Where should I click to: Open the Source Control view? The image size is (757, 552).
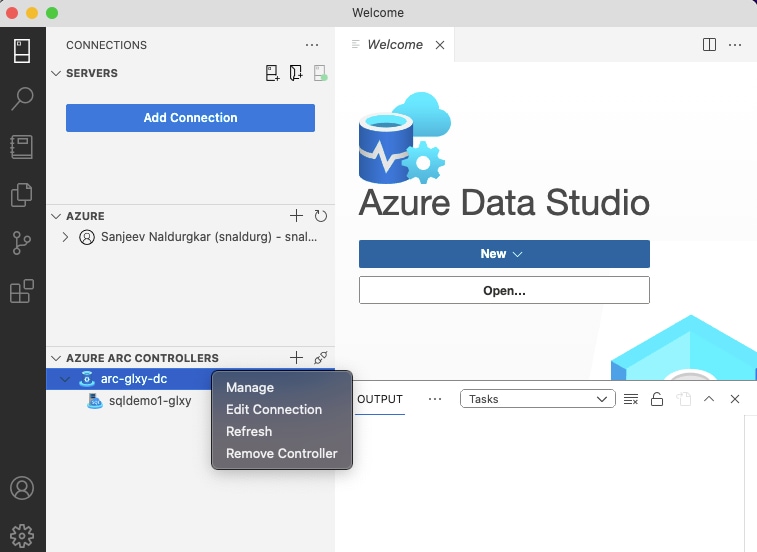[x=22, y=243]
